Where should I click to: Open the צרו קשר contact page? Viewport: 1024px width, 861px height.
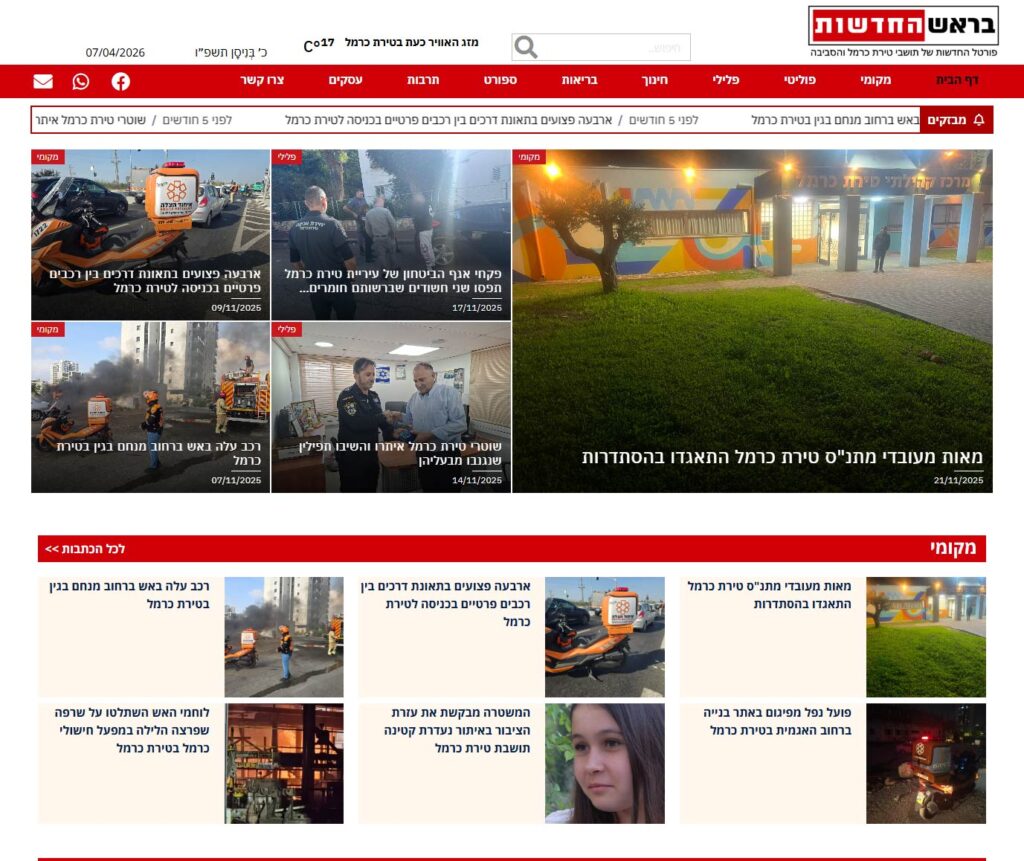269,81
